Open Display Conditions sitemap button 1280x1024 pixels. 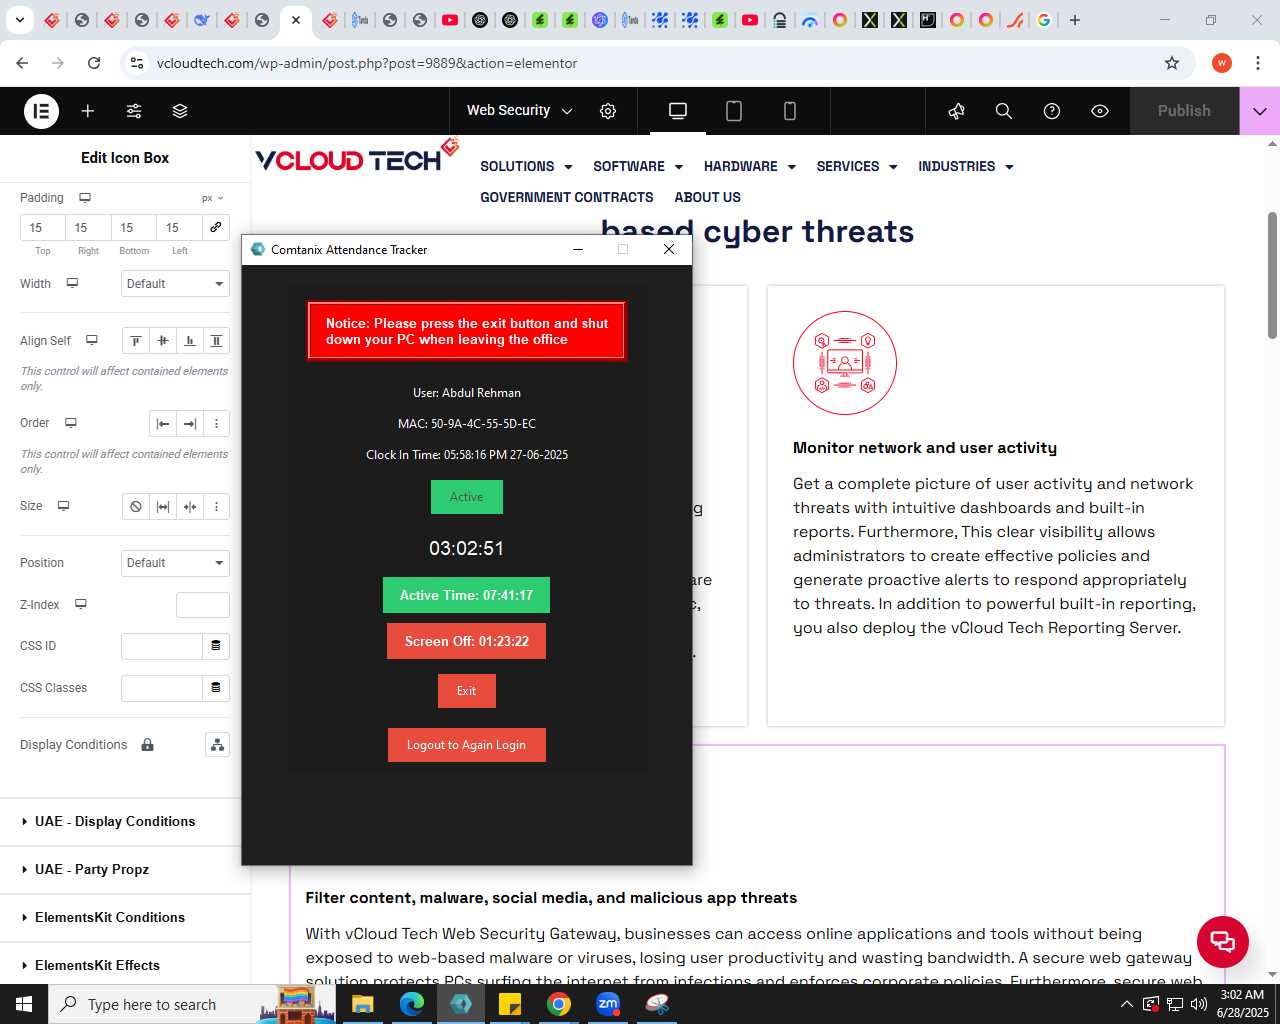[x=217, y=745]
